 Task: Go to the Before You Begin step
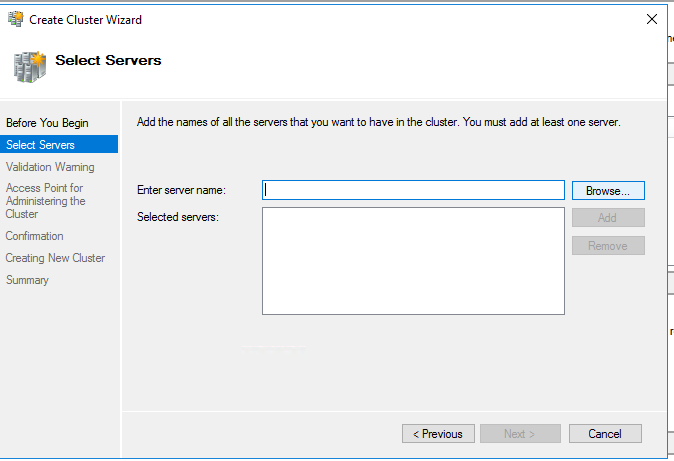[x=47, y=123]
